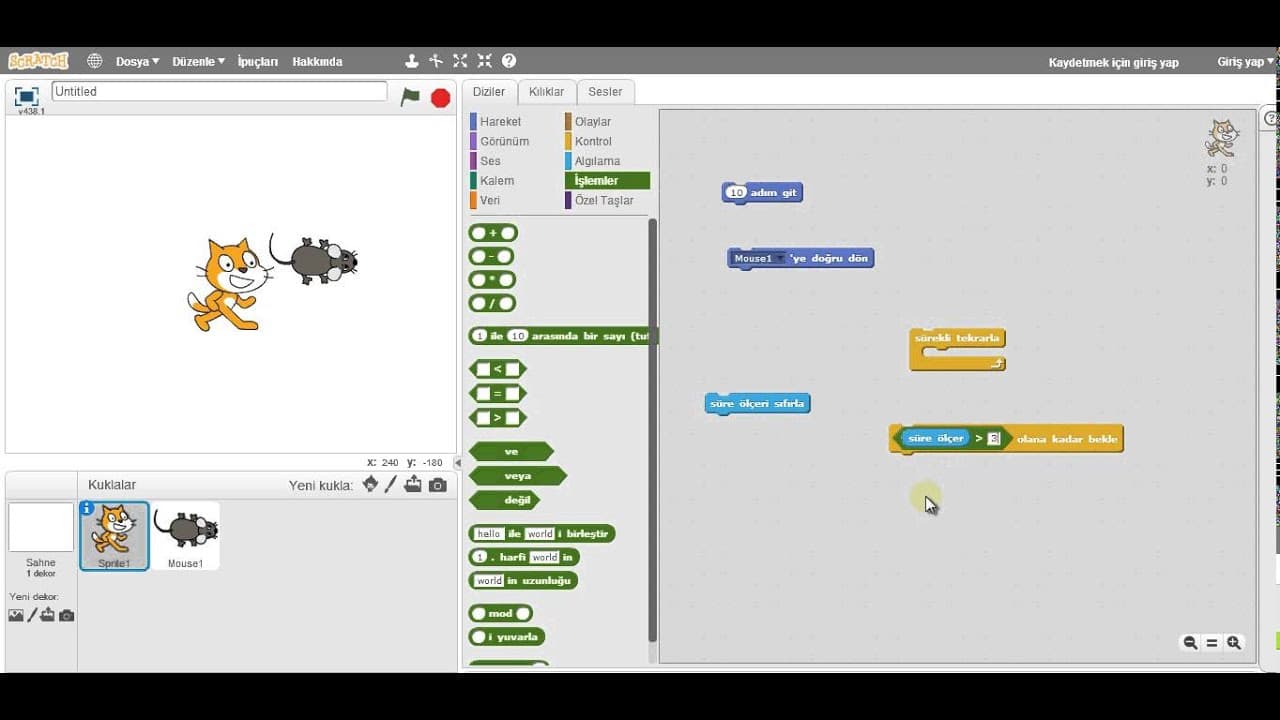Reset scripts area zoom
The width and height of the screenshot is (1280, 720).
(1212, 643)
